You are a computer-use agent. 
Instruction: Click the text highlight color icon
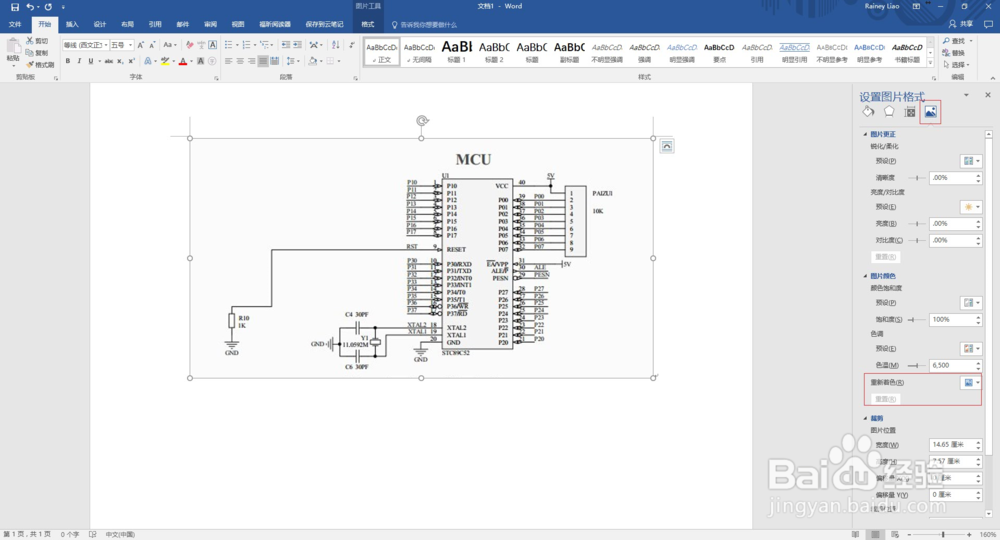(x=165, y=61)
